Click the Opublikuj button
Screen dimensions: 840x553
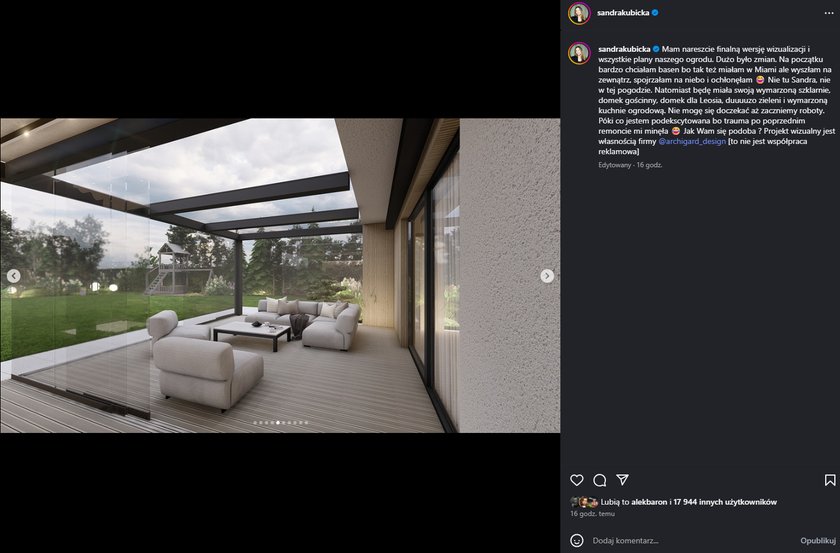coord(818,541)
